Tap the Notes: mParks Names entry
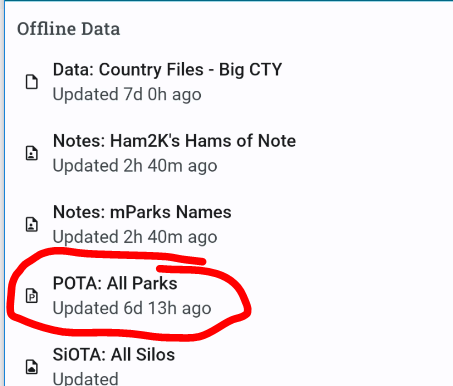 tap(228, 224)
